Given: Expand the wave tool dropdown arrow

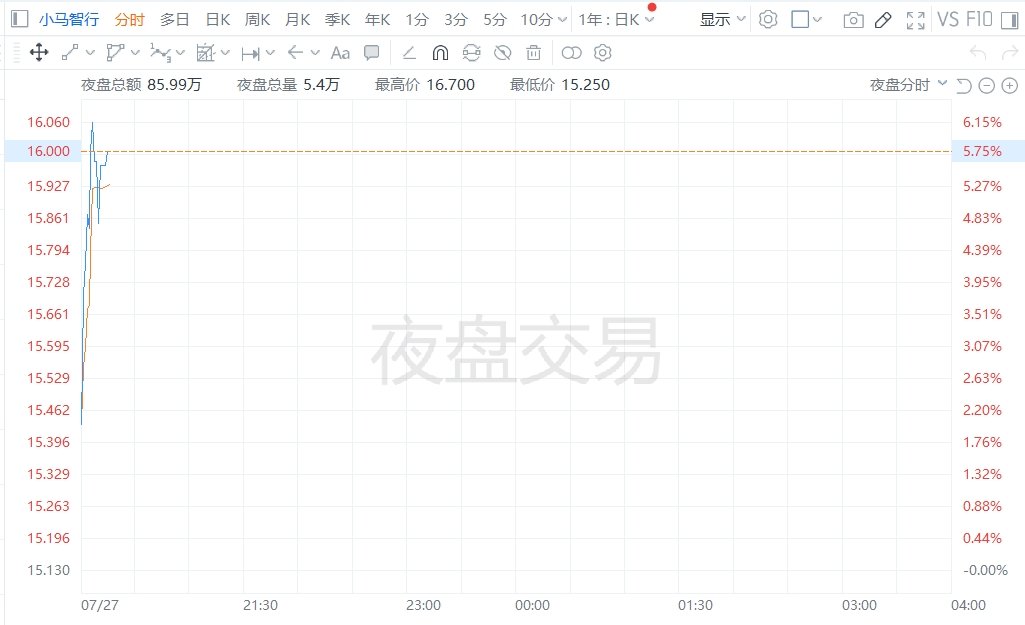Looking at the screenshot, I should [180, 53].
